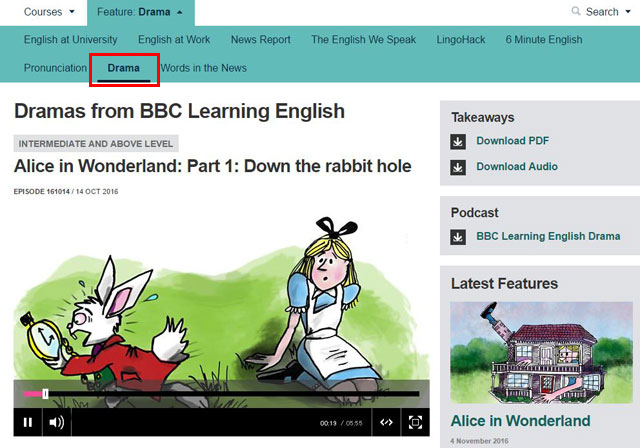Select the Drama feature tab

point(124,68)
